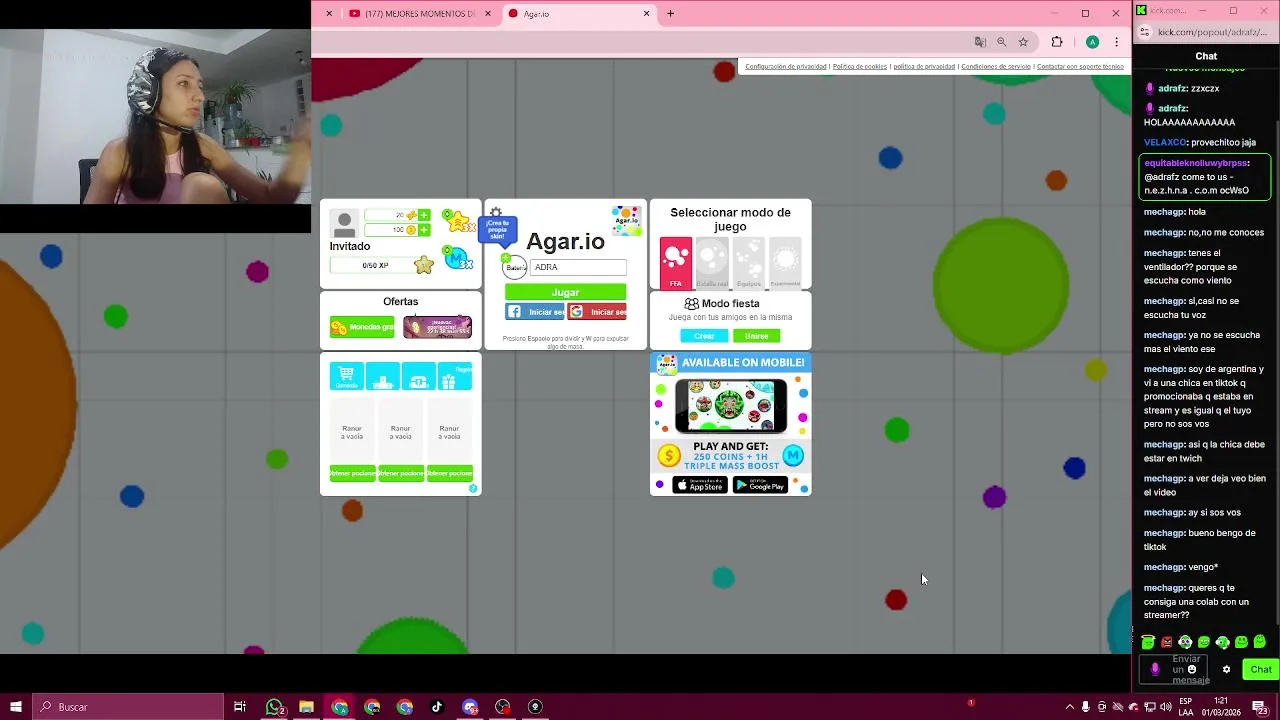
Task: Open TikTok from taskbar
Action: (437, 707)
